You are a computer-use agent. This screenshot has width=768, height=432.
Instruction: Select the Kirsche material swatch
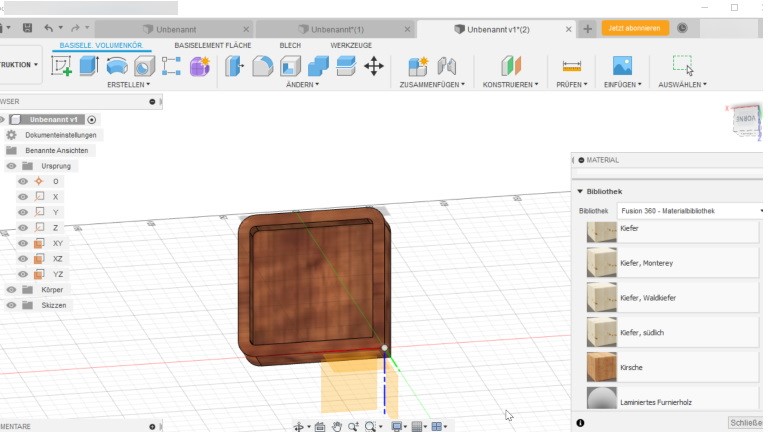[602, 367]
